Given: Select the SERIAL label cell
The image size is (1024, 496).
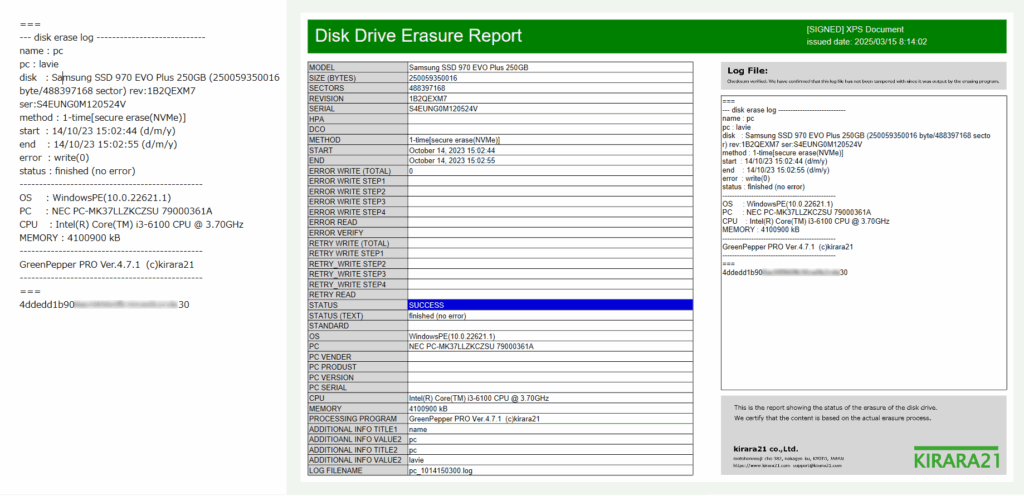Looking at the screenshot, I should pos(357,109).
